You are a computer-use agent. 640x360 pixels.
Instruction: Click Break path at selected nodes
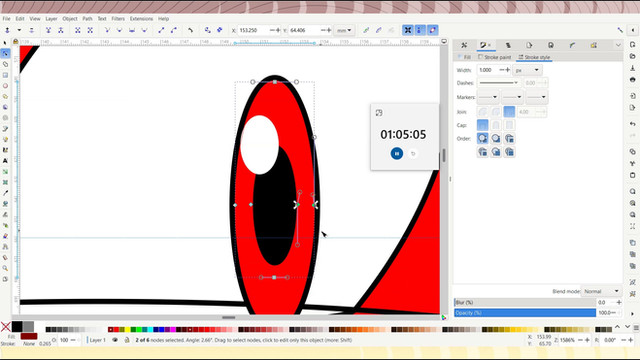click(x=61, y=30)
